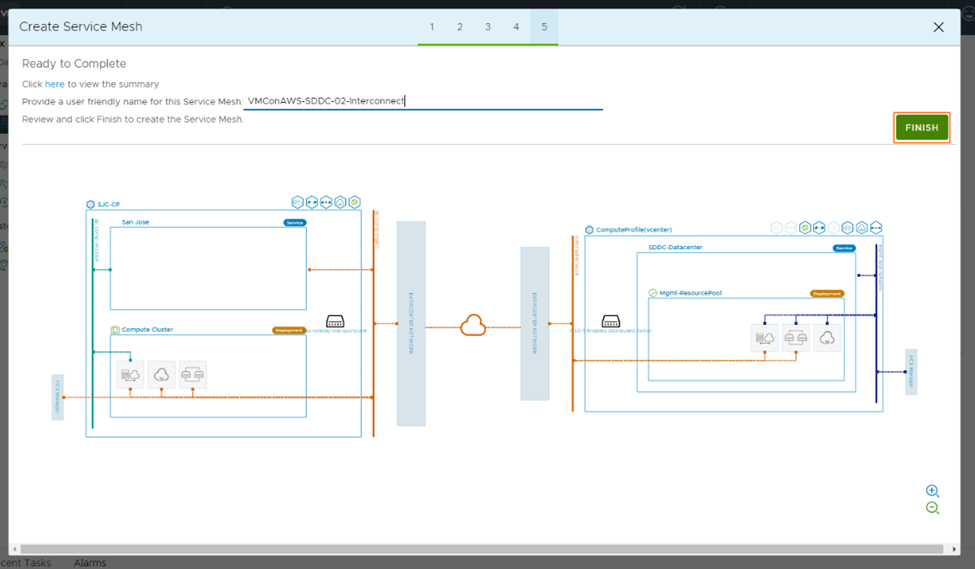Zoom in on the topology diagram
The height and width of the screenshot is (569, 975).
pos(932,491)
